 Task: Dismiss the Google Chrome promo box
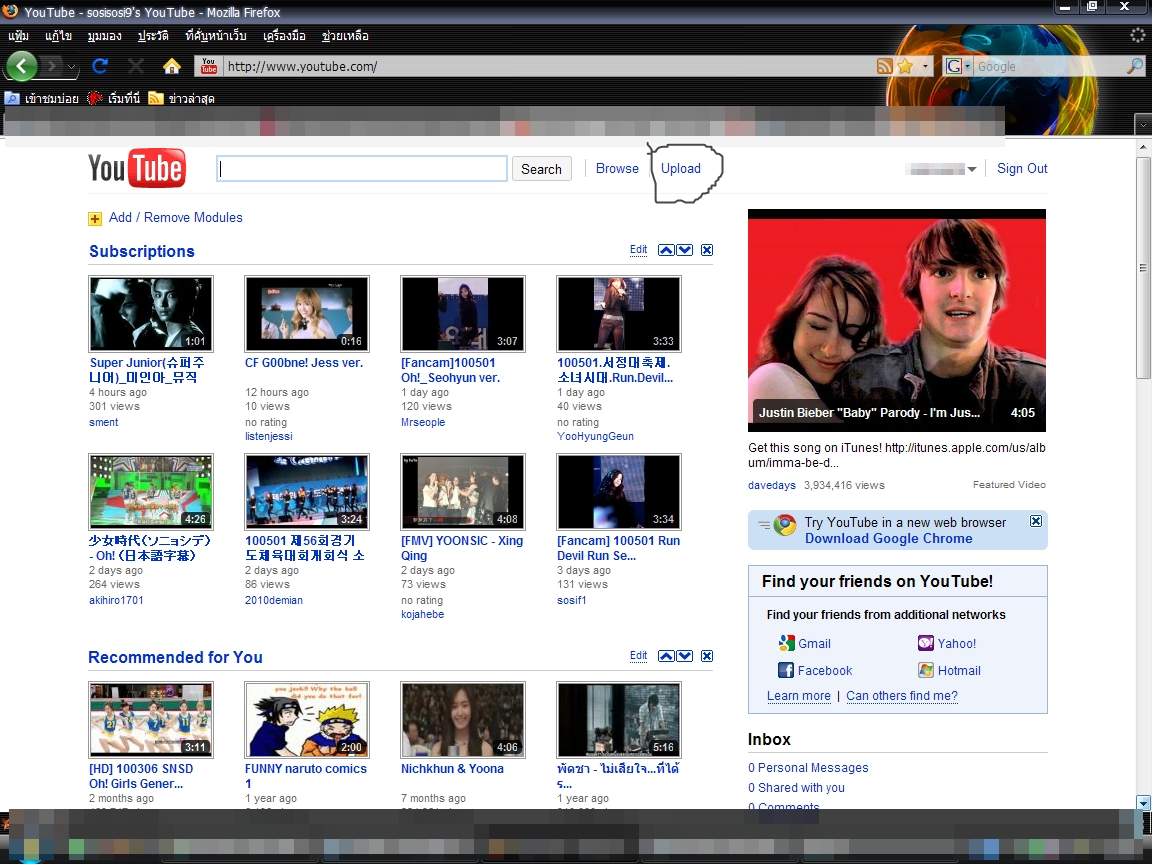point(1036,521)
